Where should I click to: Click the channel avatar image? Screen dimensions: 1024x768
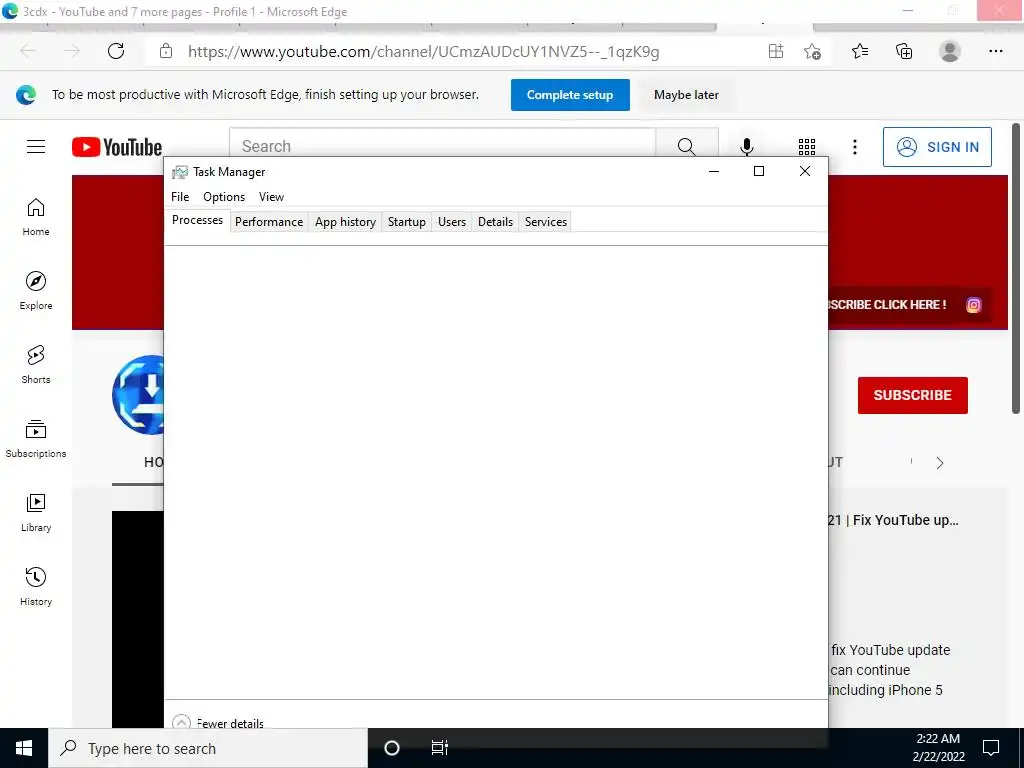pos(138,395)
